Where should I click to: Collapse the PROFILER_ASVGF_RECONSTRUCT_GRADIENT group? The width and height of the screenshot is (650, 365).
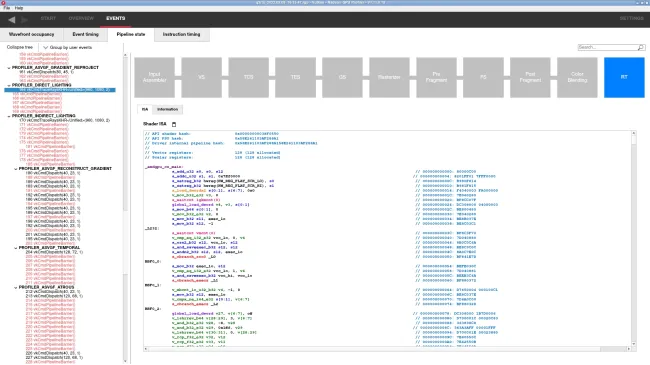[x=16, y=169]
